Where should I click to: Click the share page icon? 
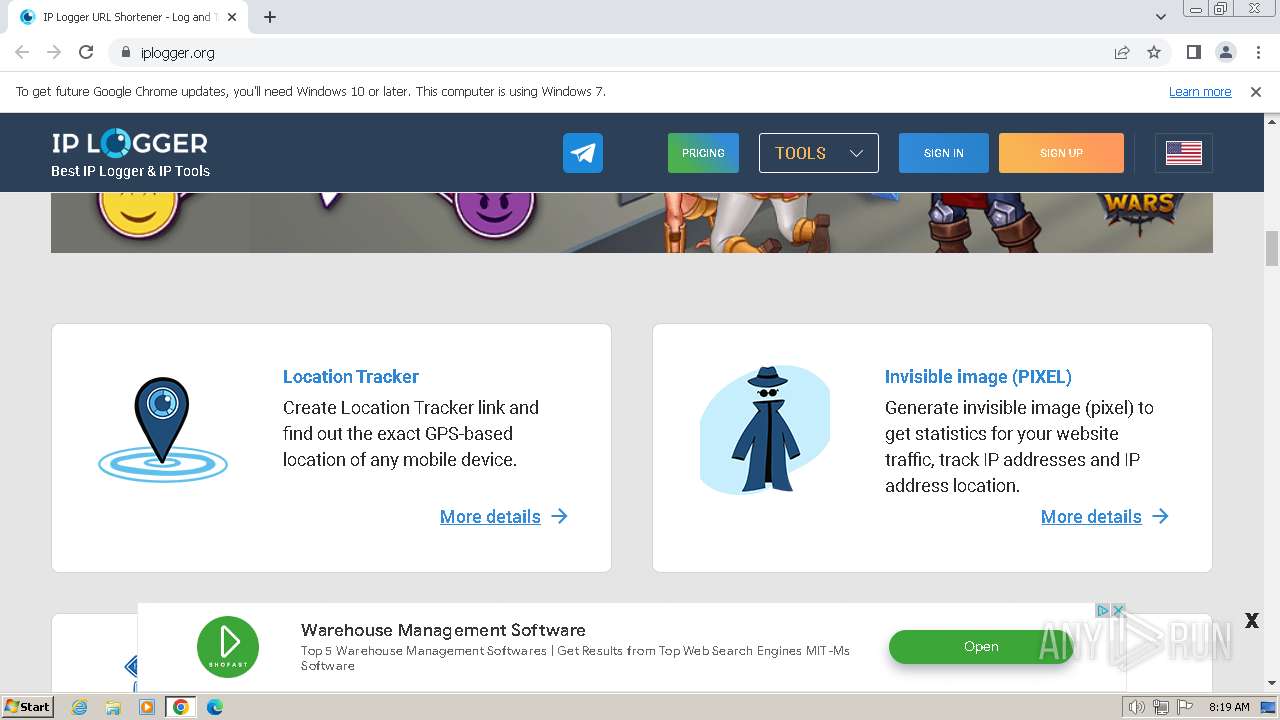1122,52
